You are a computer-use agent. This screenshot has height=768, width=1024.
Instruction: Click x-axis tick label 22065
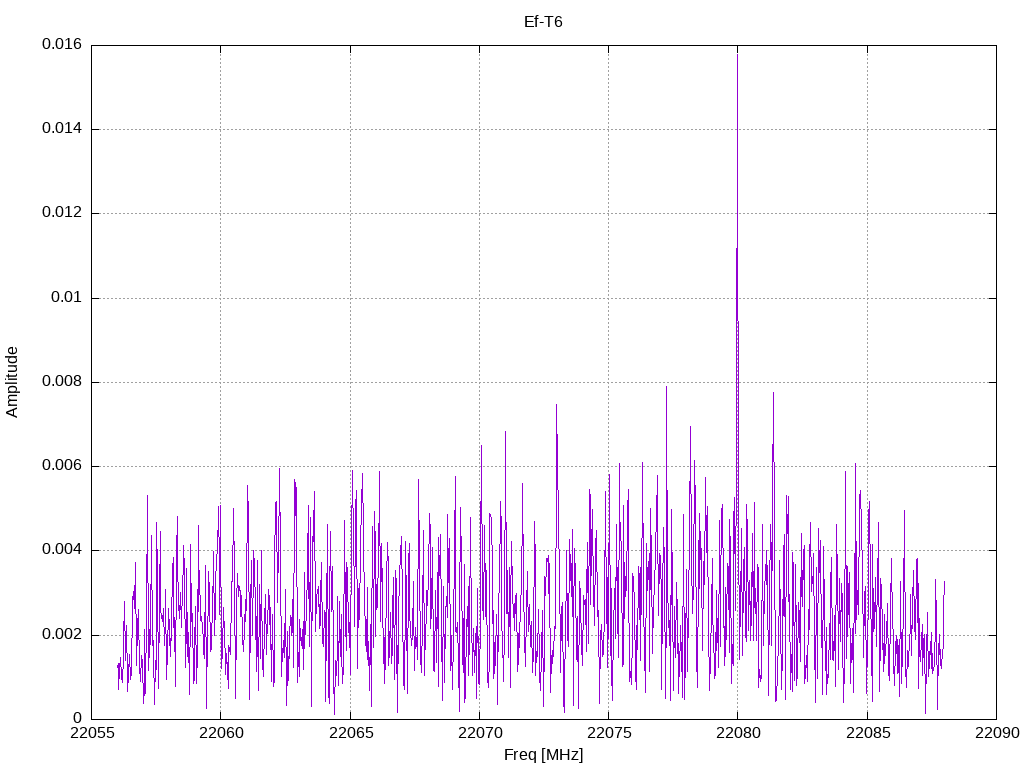[350, 733]
